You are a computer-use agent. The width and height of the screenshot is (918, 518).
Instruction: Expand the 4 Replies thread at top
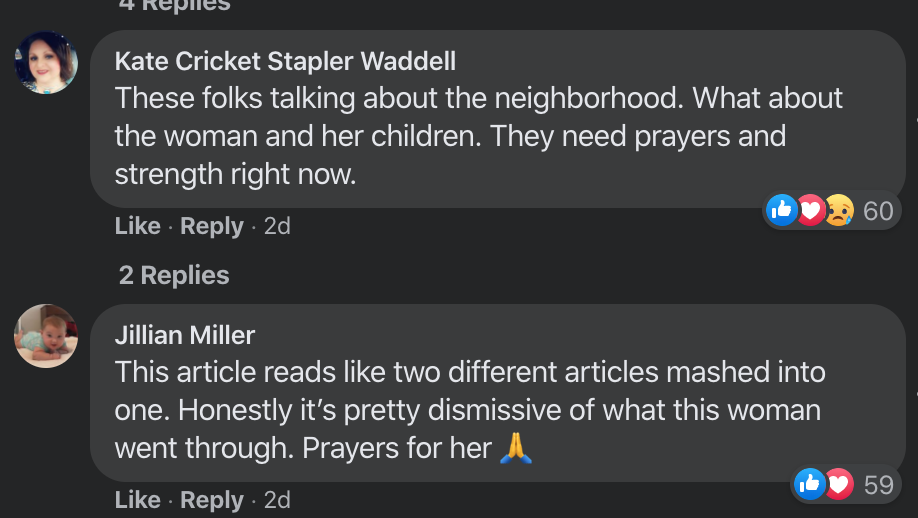click(x=174, y=5)
